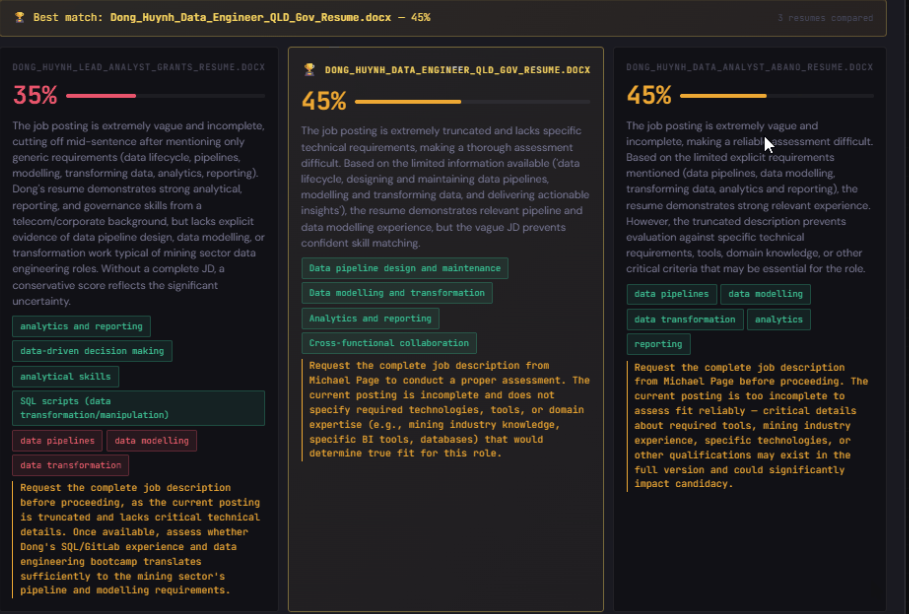The width and height of the screenshot is (909, 614).
Task: Click 'reporting' tag in Abano card
Action: click(x=658, y=344)
